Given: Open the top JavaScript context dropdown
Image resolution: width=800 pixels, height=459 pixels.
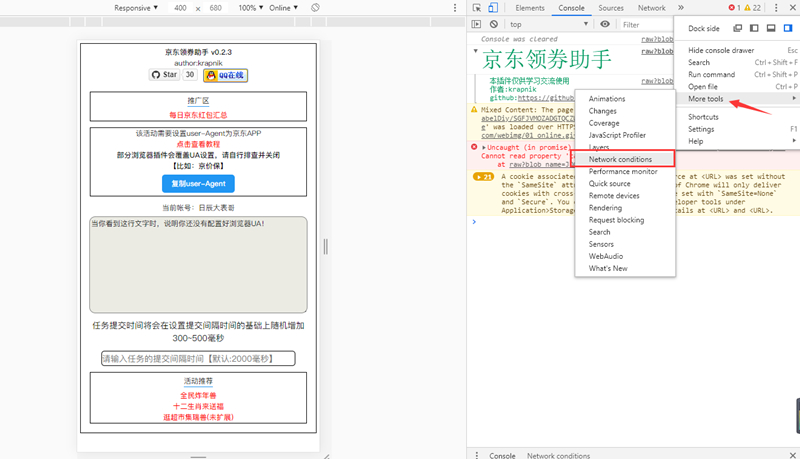Looking at the screenshot, I should [548, 24].
